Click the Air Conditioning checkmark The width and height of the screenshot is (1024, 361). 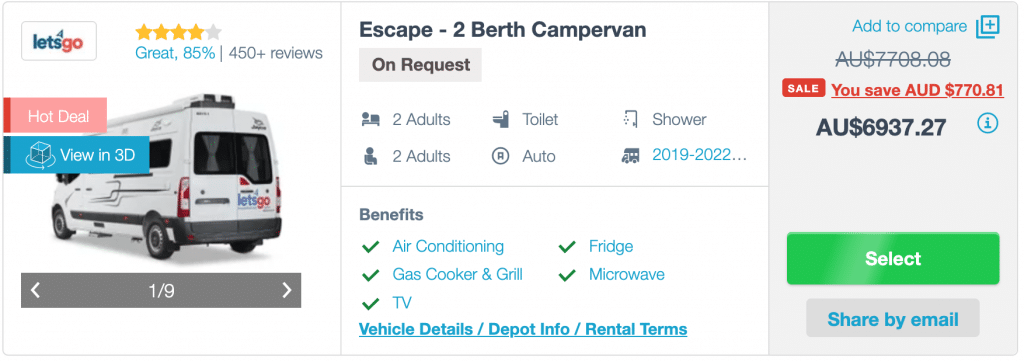[x=371, y=247]
